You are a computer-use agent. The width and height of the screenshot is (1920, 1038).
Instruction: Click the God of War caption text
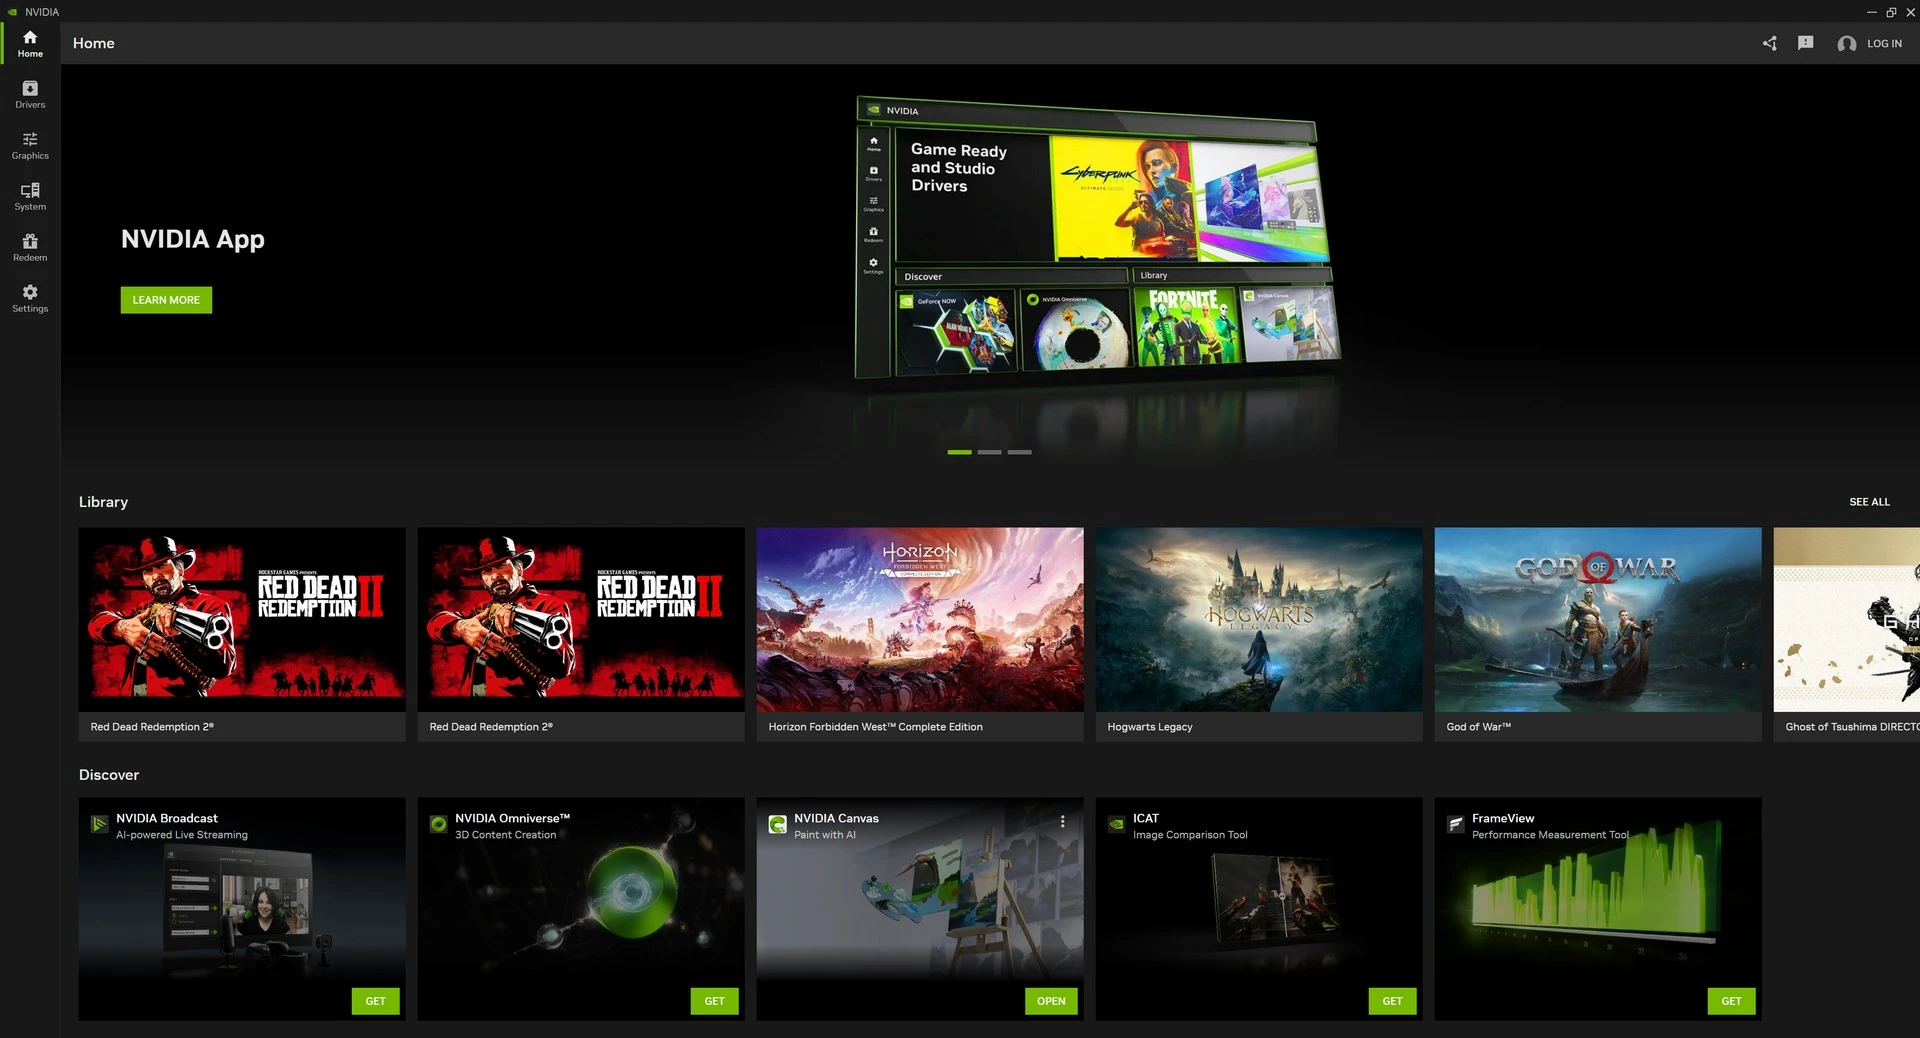click(1478, 727)
